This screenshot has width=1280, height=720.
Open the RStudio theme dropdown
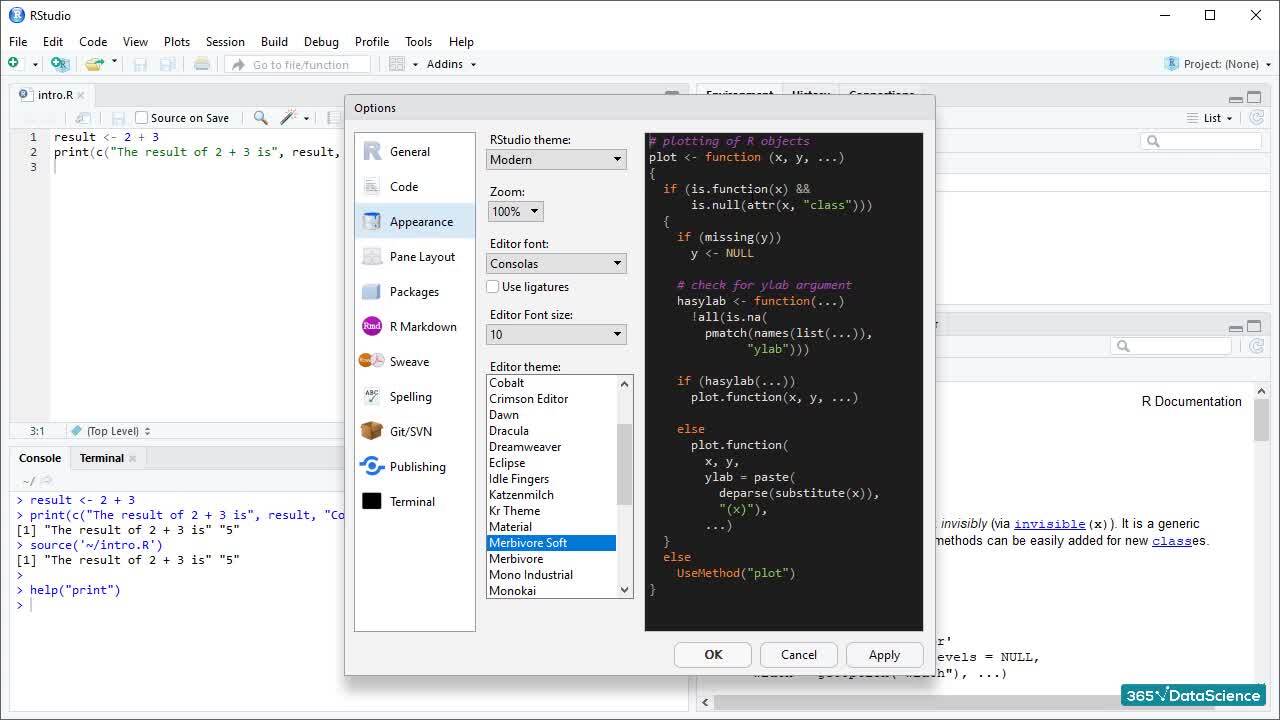[x=557, y=160]
